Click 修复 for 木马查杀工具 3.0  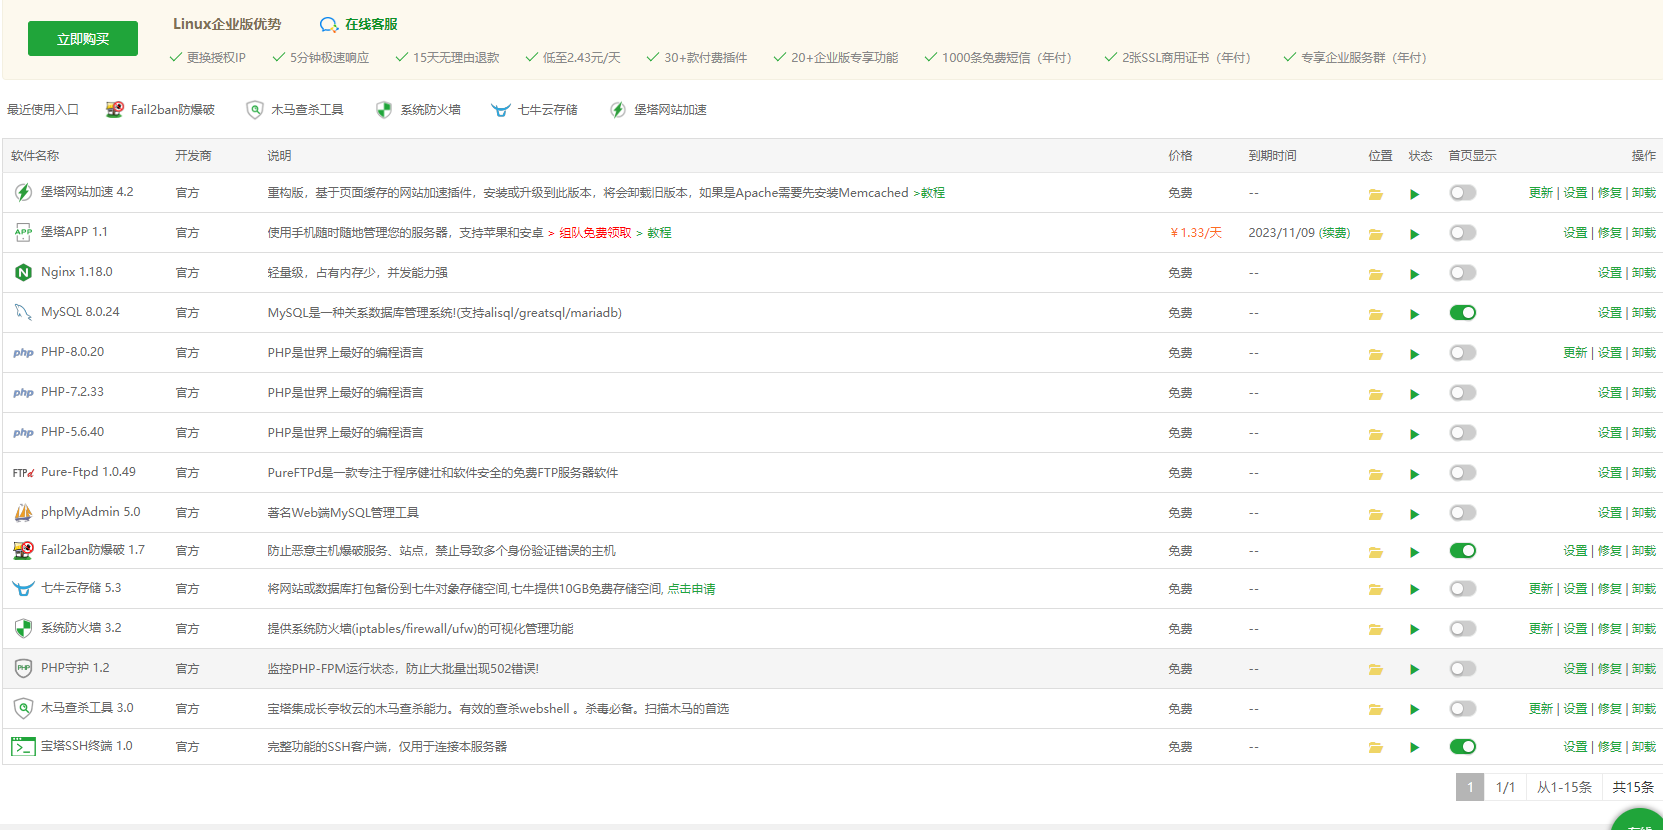(1609, 709)
